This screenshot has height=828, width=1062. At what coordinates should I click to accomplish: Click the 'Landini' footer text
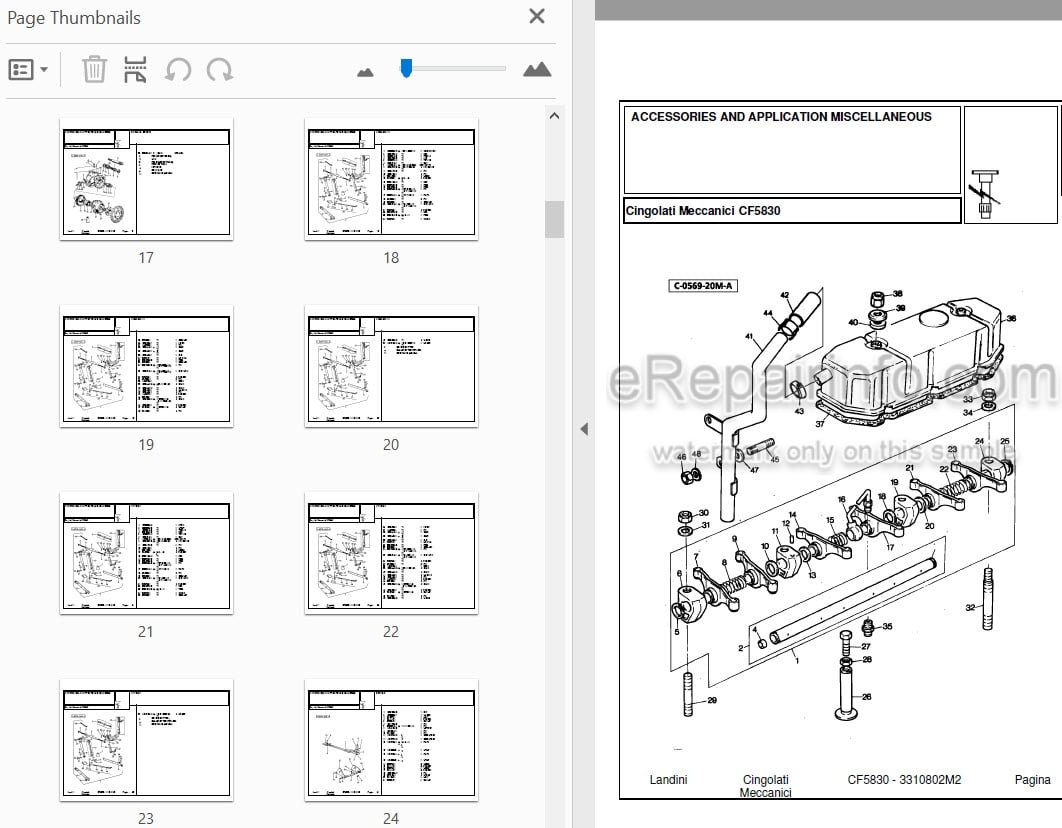point(668,779)
